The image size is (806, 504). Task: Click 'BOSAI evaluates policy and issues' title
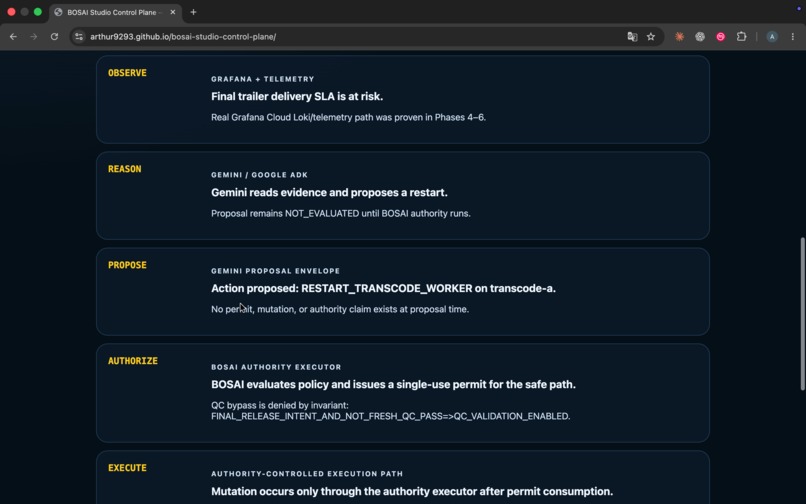(x=393, y=385)
